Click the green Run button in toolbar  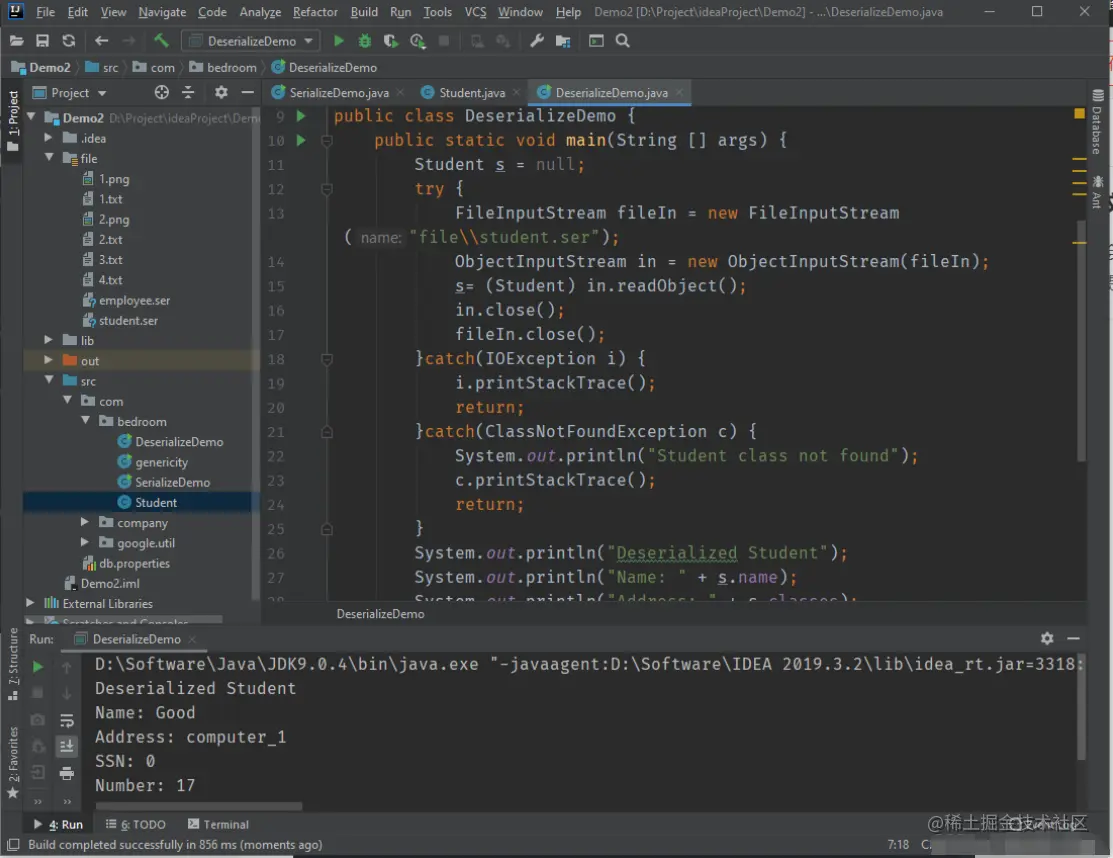point(339,41)
